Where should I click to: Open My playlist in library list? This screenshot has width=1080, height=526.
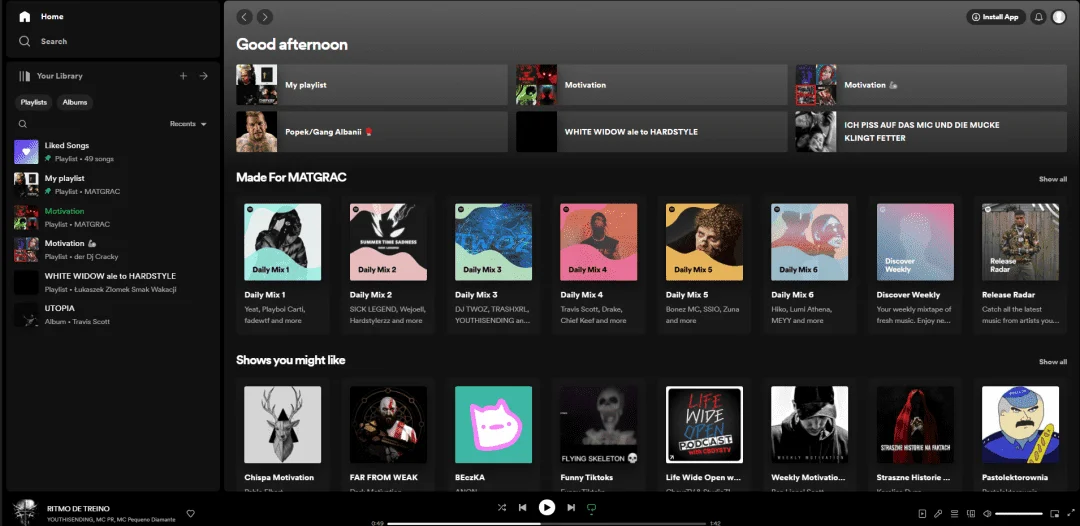point(112,185)
